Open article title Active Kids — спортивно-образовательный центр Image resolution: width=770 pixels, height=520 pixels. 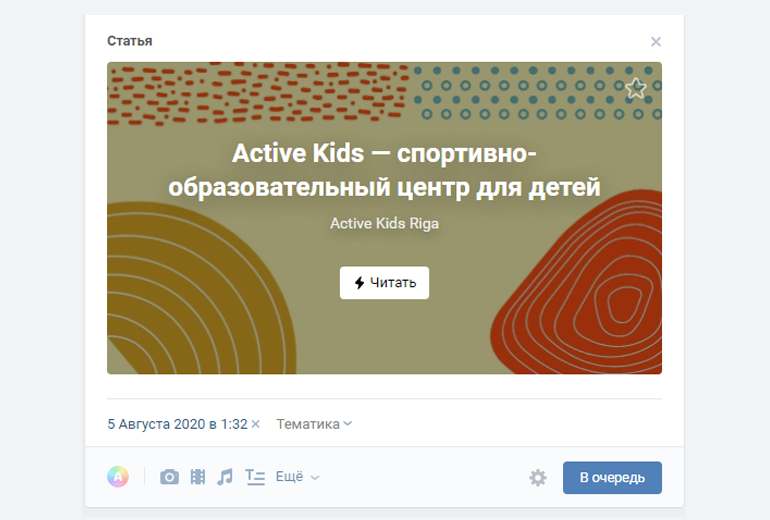pyautogui.click(x=384, y=170)
